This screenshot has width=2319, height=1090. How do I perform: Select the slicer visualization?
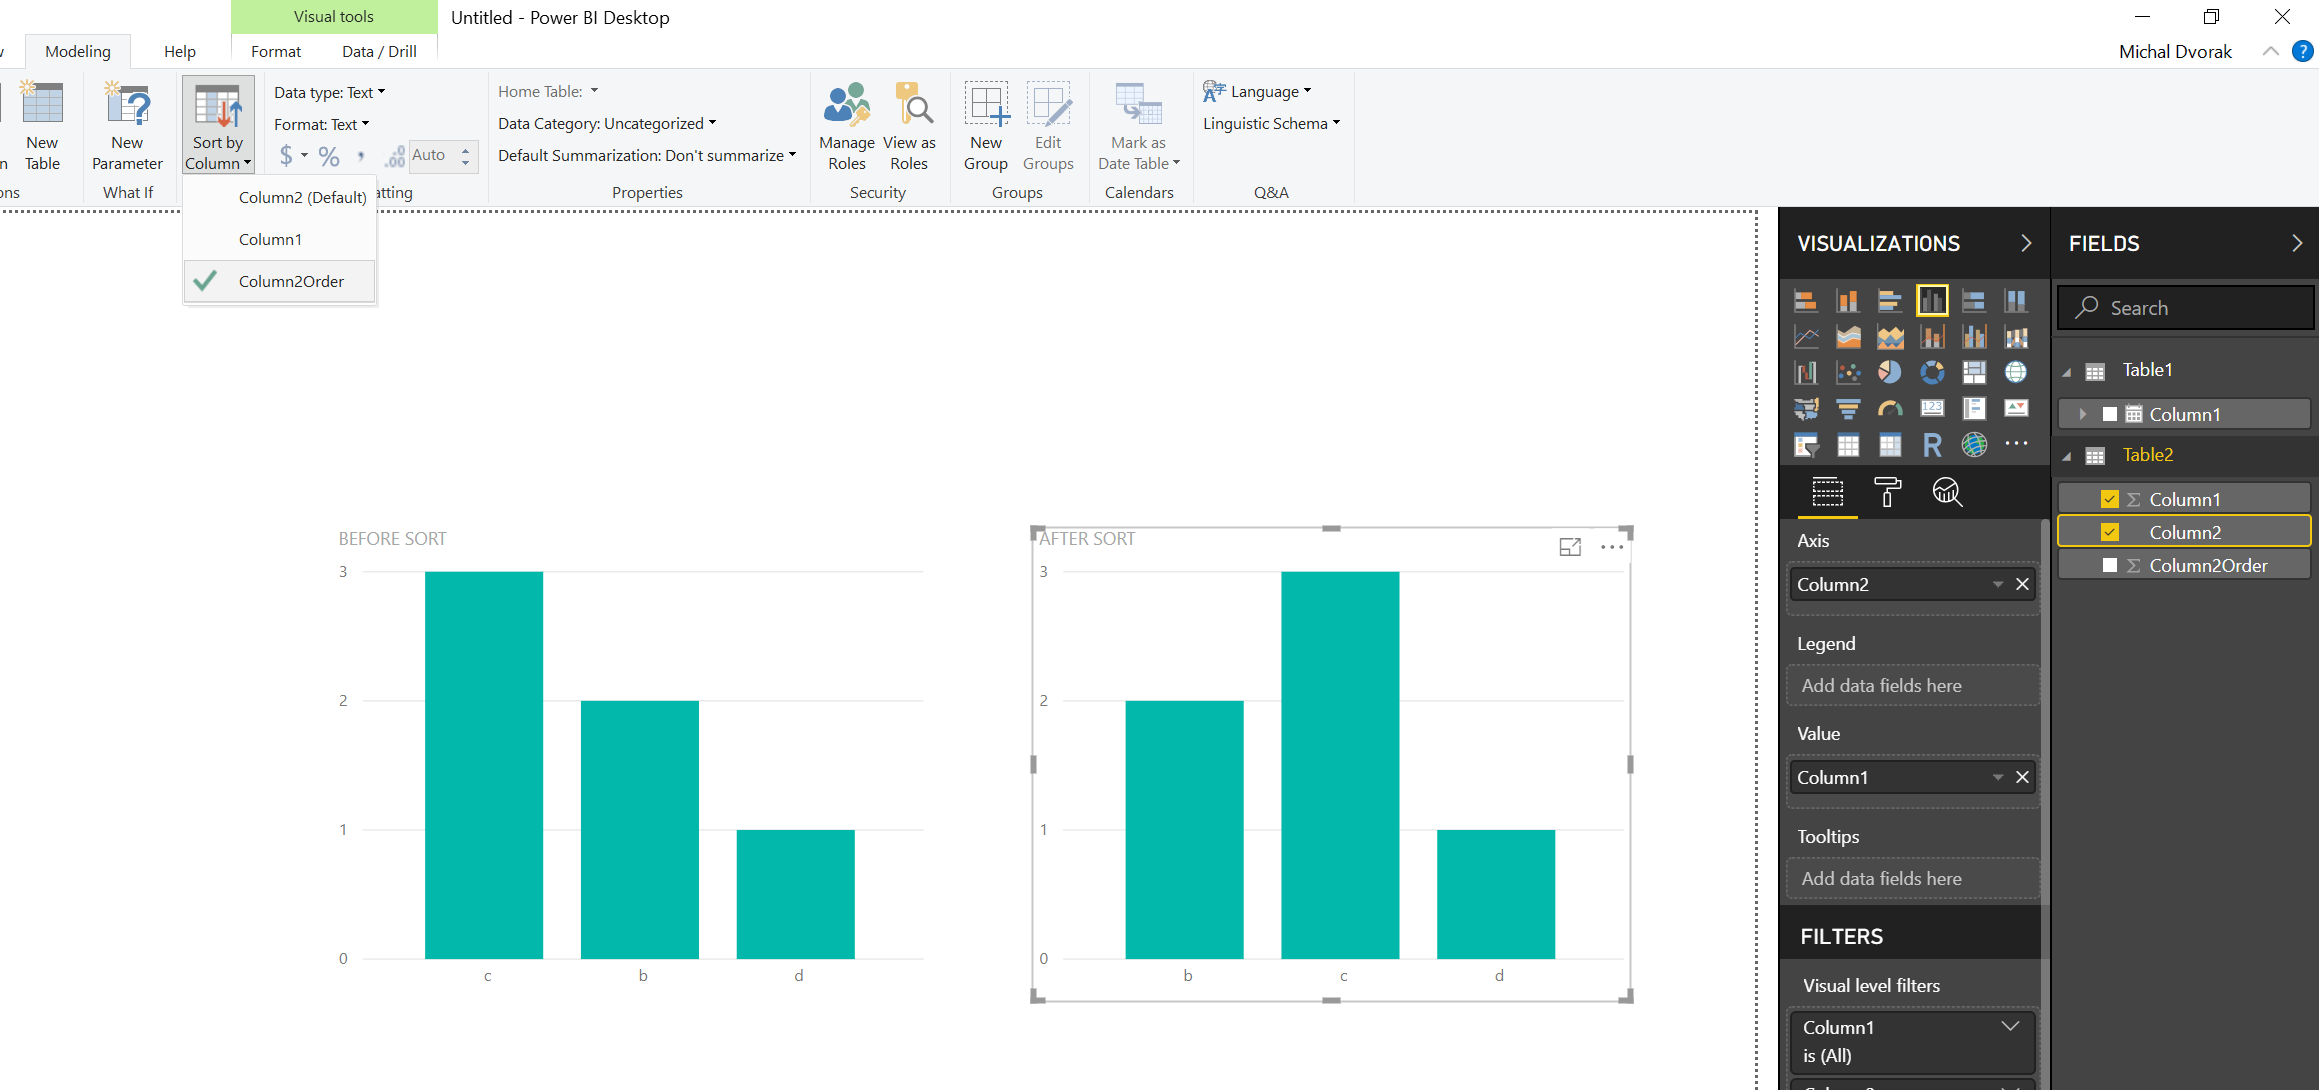point(1806,444)
